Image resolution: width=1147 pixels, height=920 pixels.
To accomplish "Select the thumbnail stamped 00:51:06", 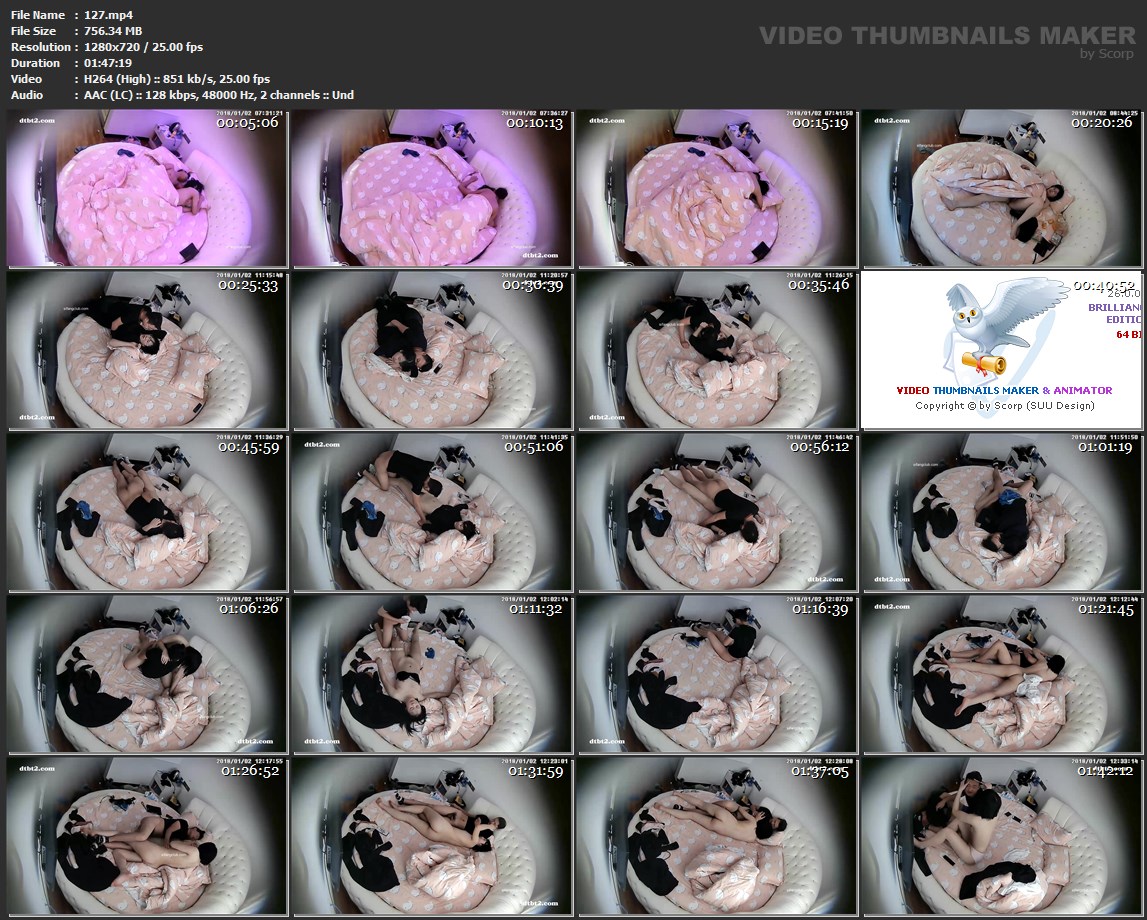I will tap(432, 512).
